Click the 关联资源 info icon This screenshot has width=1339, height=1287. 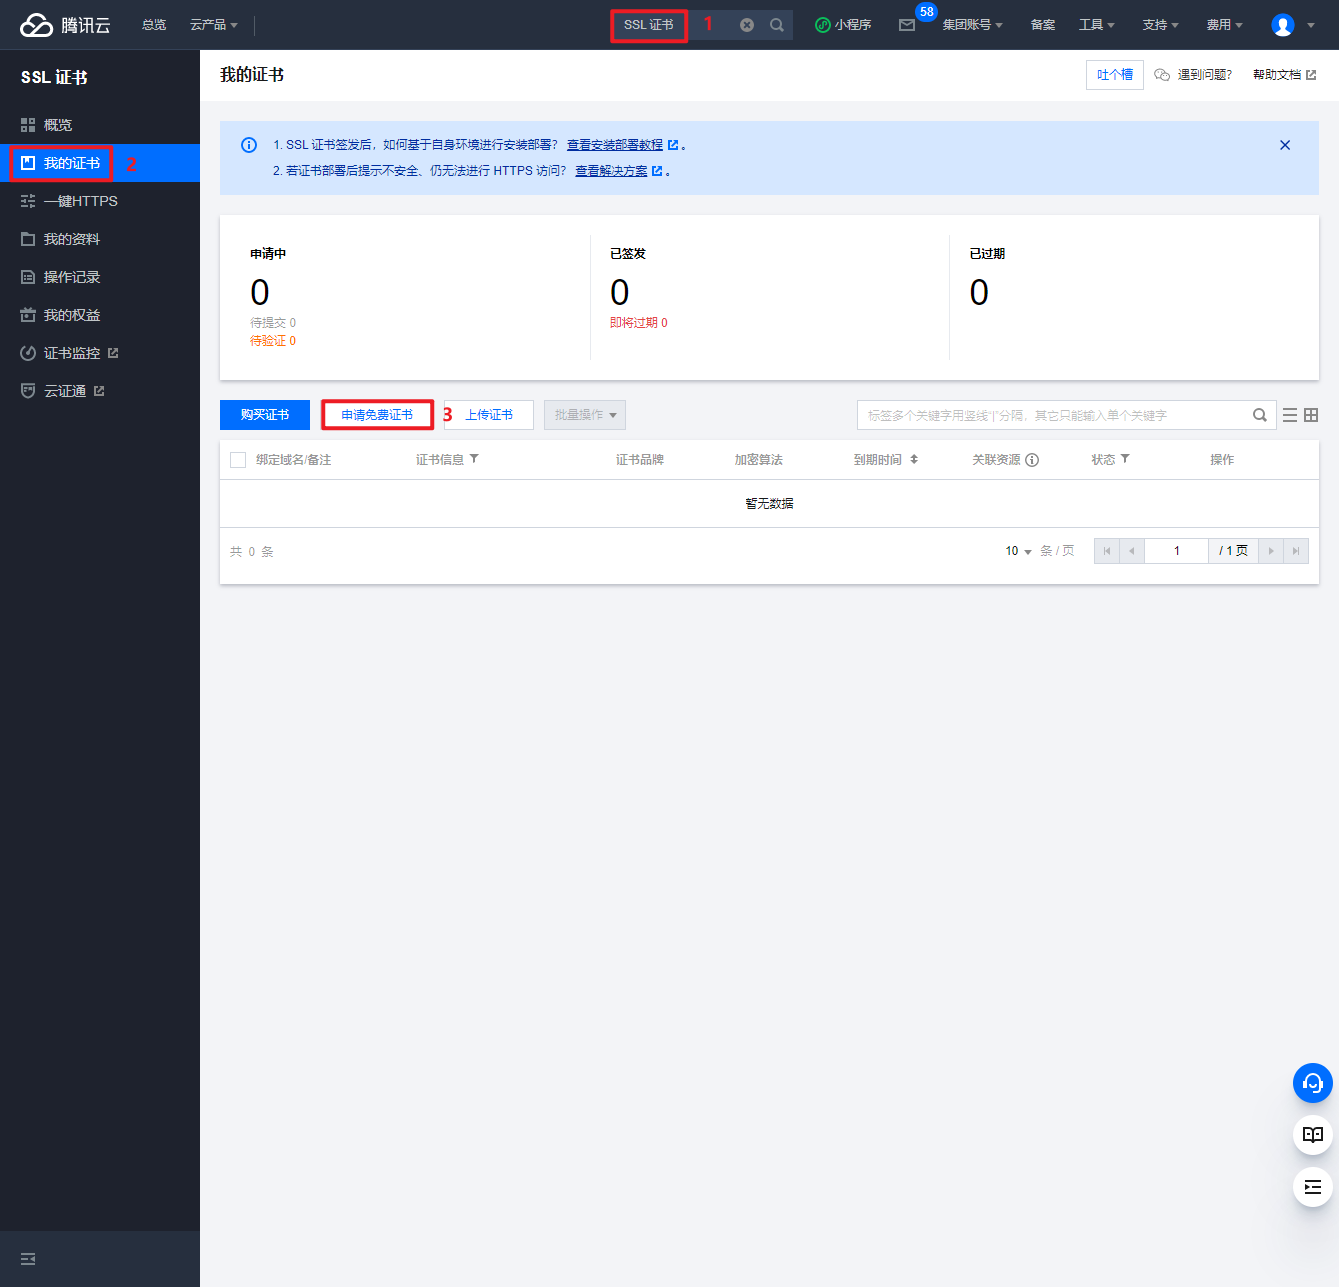pyautogui.click(x=1032, y=460)
